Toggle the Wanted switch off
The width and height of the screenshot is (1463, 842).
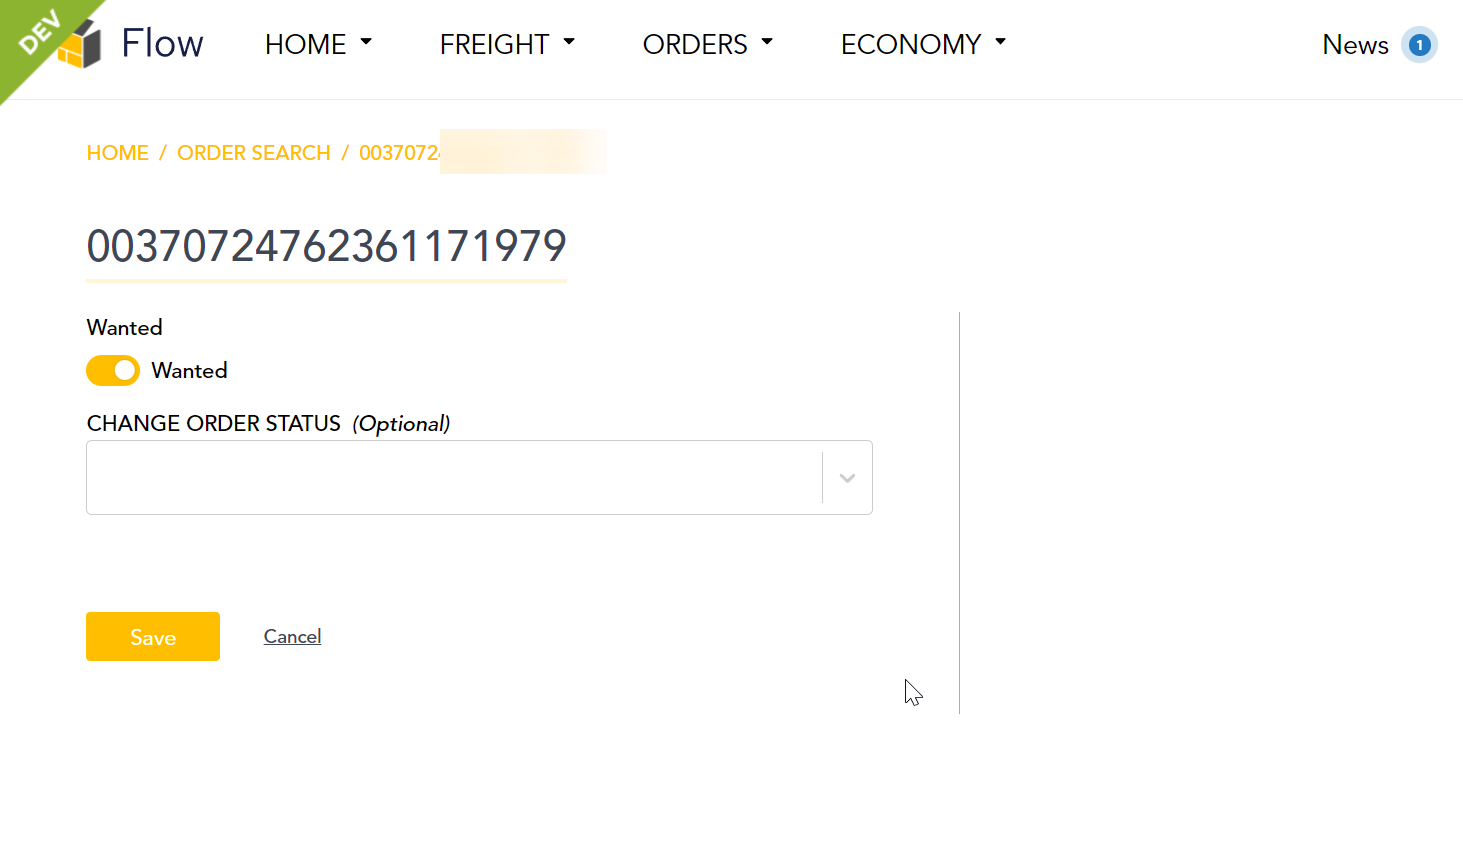point(113,370)
